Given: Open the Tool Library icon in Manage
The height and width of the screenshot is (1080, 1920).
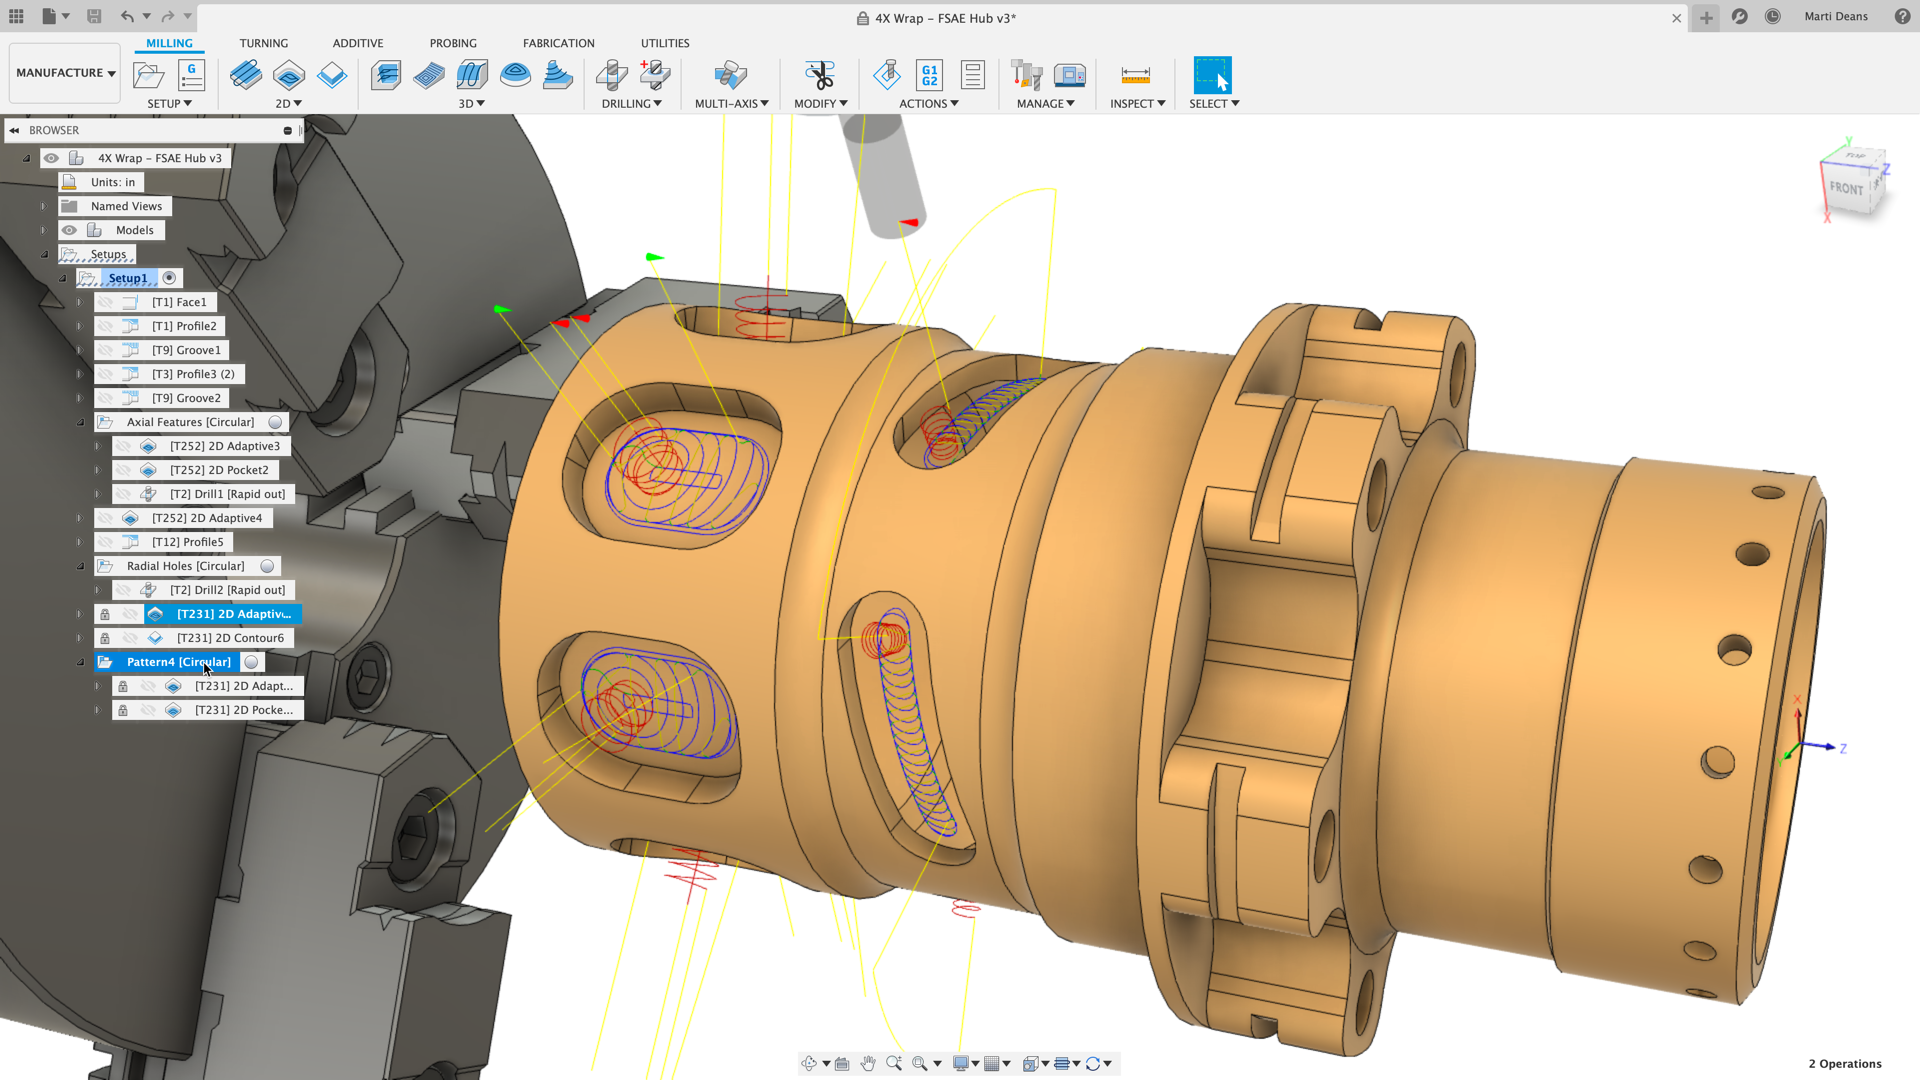Looking at the screenshot, I should coord(1026,75).
